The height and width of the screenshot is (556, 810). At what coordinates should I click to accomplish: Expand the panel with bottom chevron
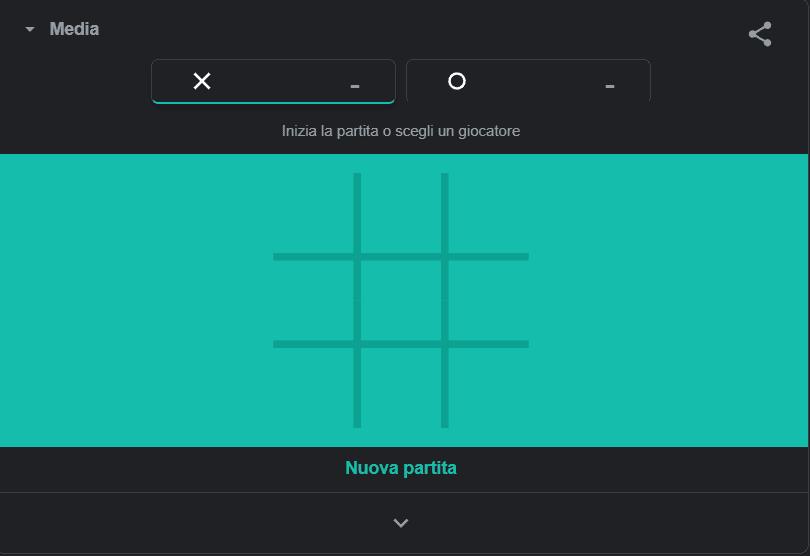click(401, 523)
